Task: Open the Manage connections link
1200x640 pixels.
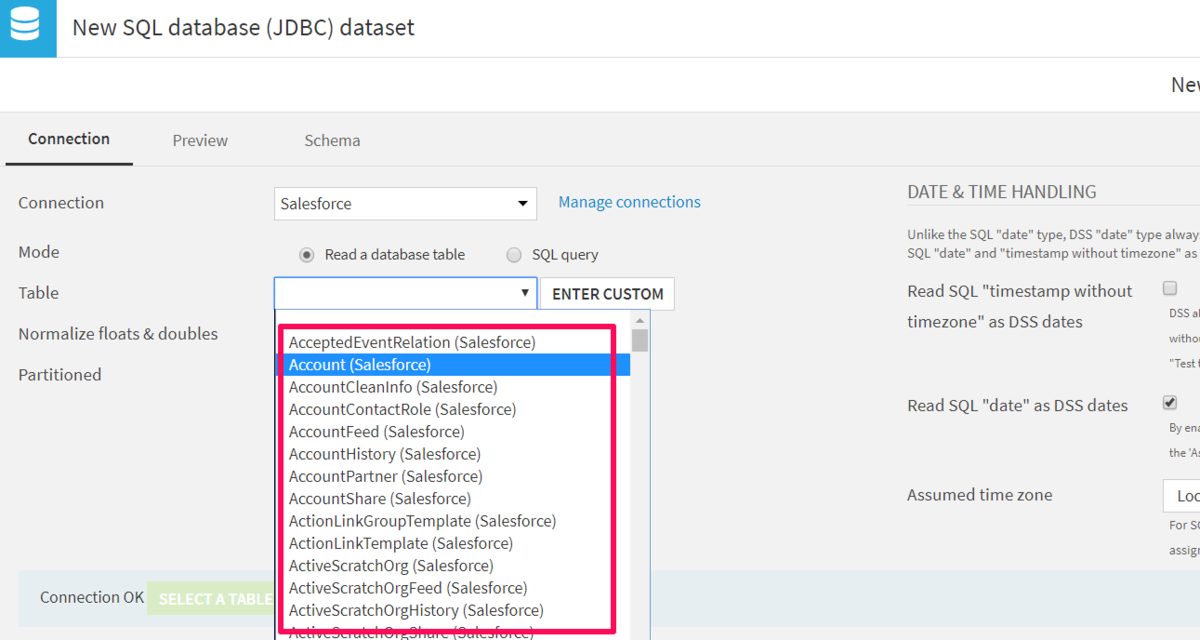Action: tap(629, 202)
